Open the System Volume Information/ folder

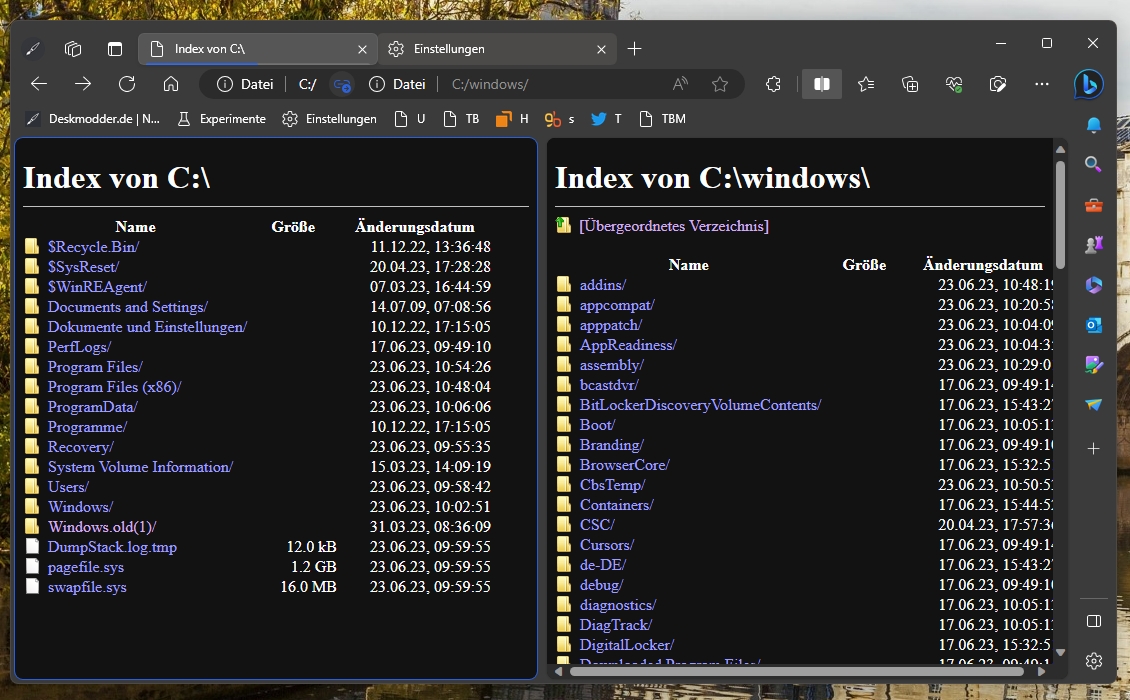(141, 467)
